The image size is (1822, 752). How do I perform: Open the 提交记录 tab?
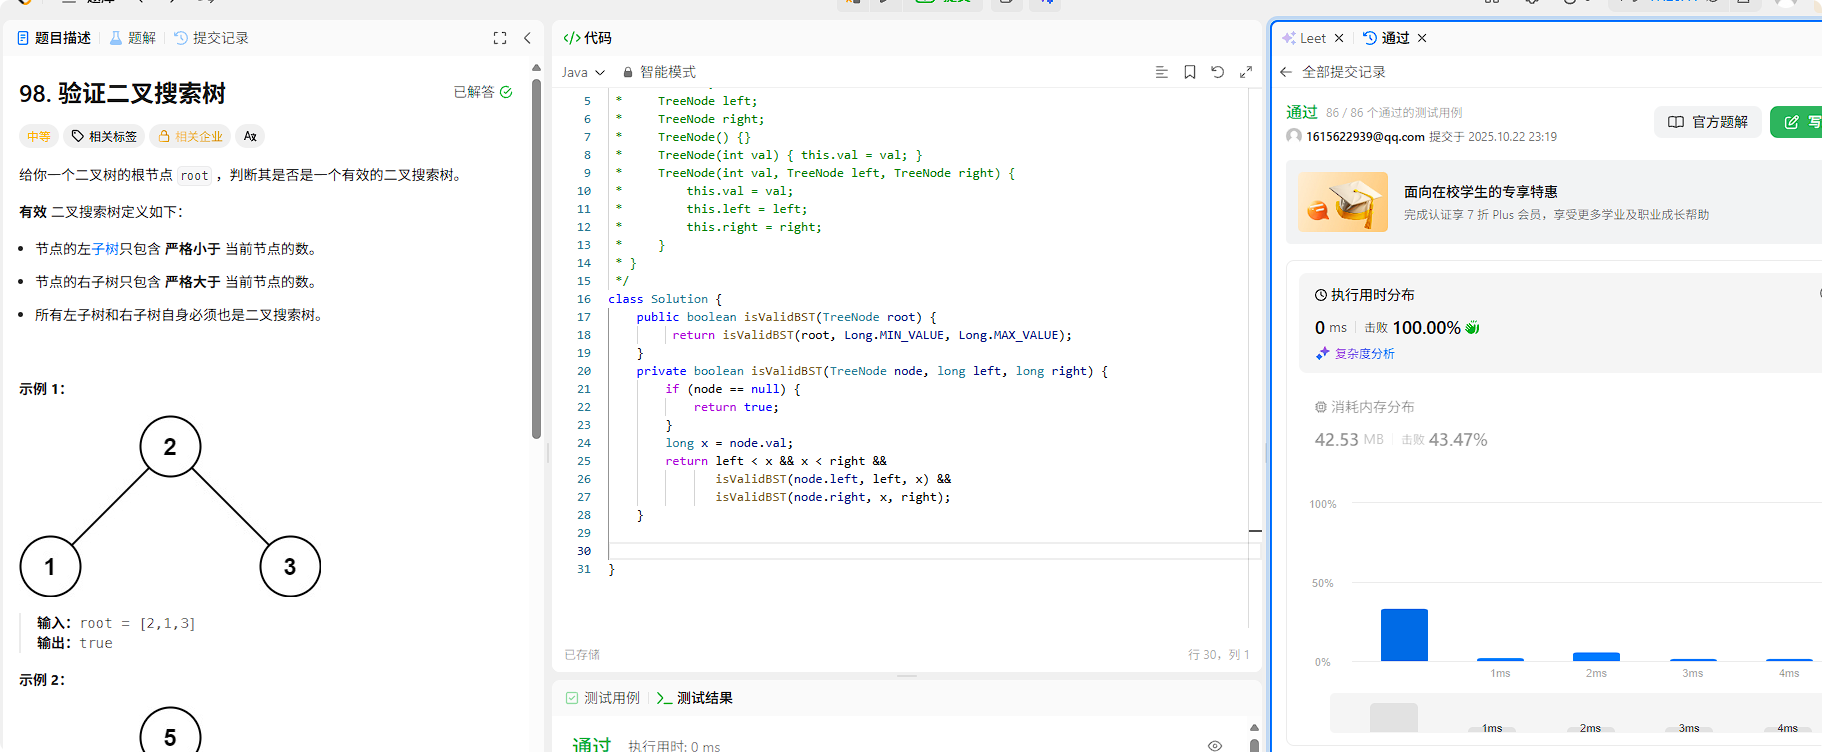click(x=211, y=38)
